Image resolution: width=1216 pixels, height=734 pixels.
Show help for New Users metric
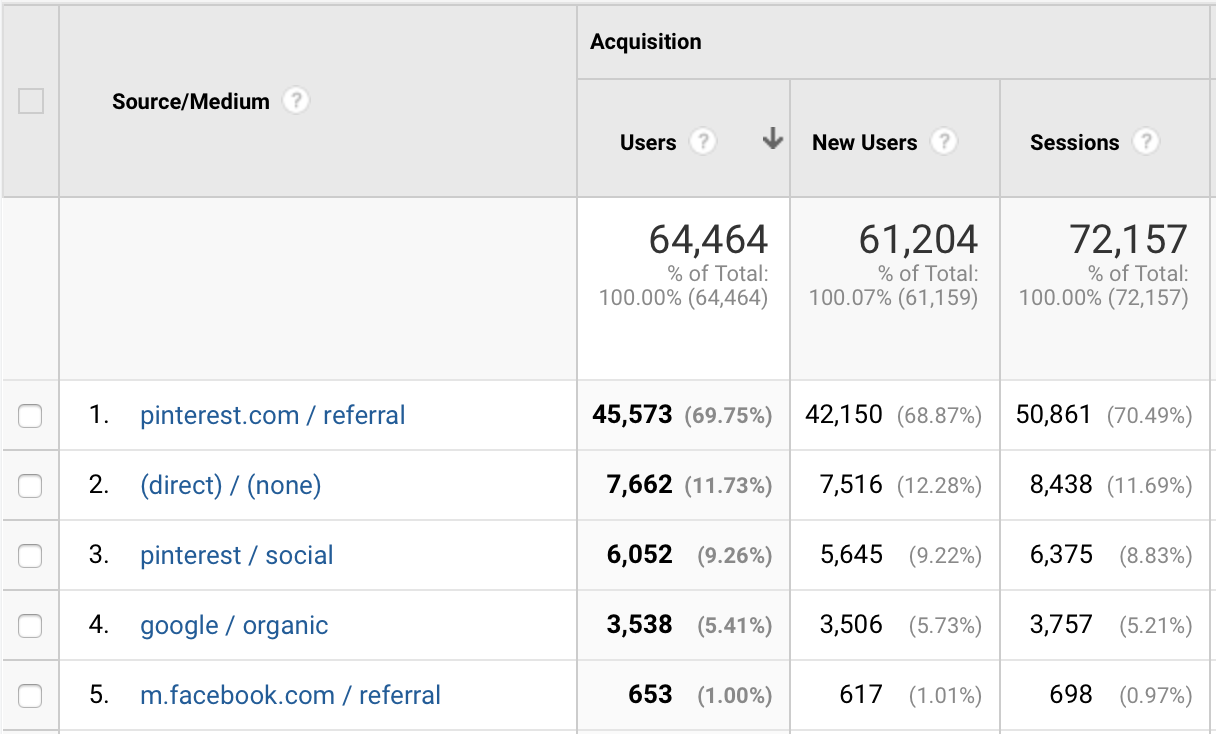tap(944, 142)
